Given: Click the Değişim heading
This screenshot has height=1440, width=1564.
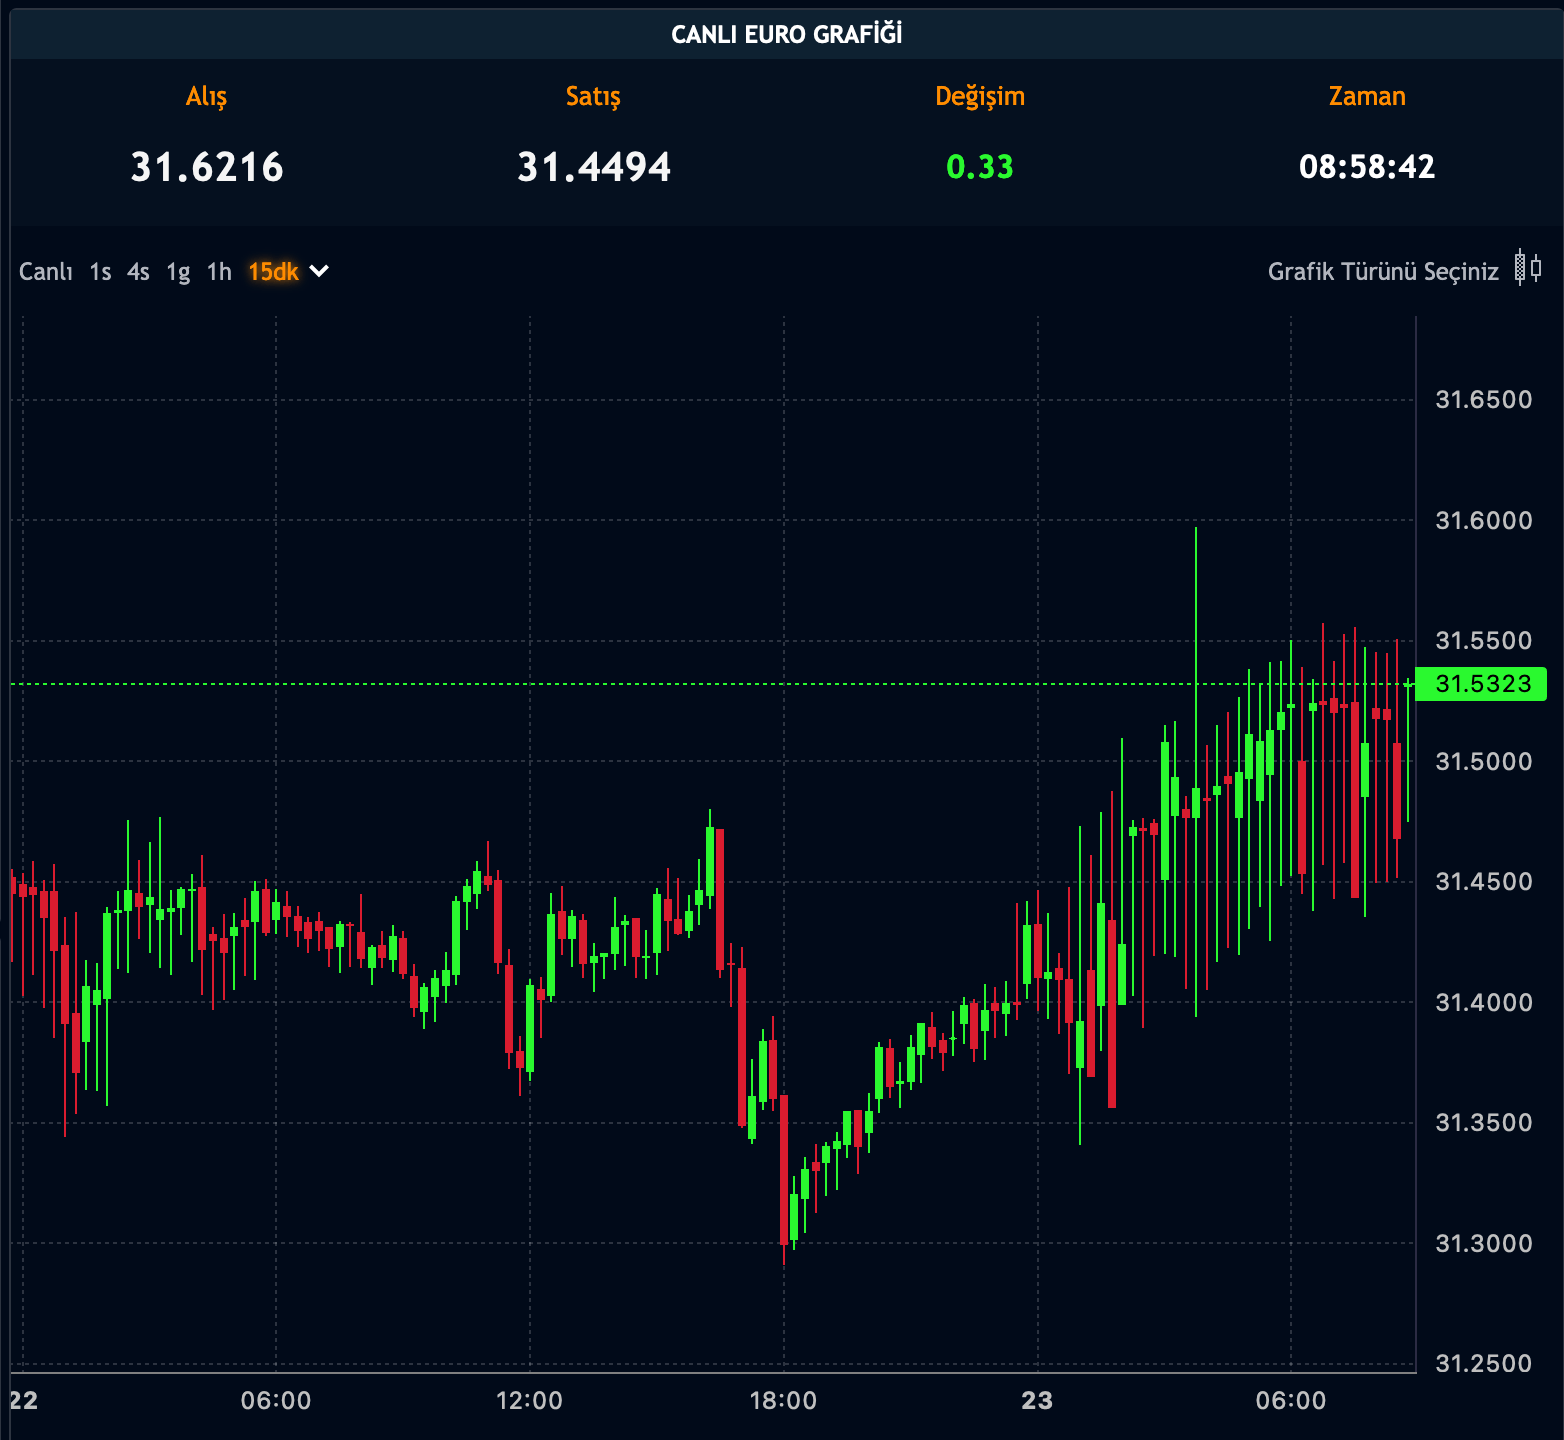Looking at the screenshot, I should (980, 97).
